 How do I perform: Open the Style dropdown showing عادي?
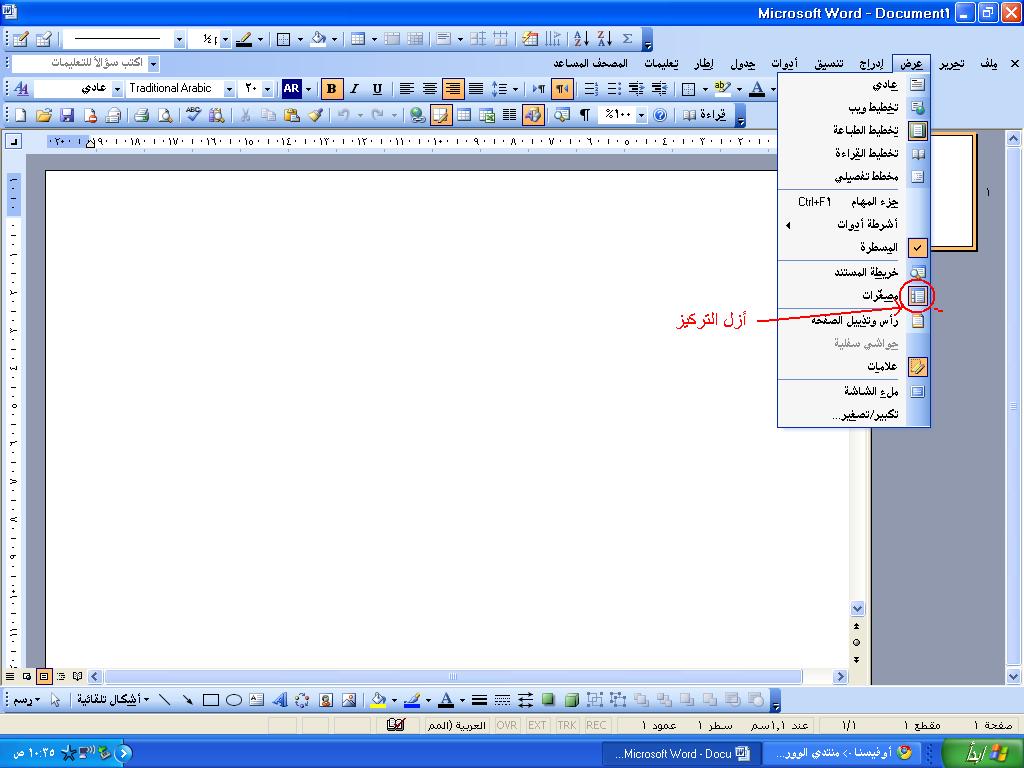point(118,89)
